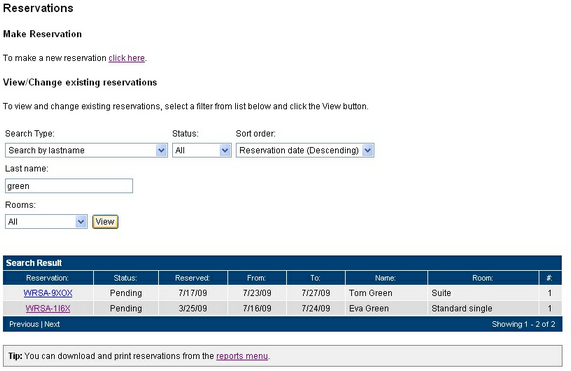Click the "Showing 1 - 2 of 2" text
571x371 pixels.
[523, 324]
